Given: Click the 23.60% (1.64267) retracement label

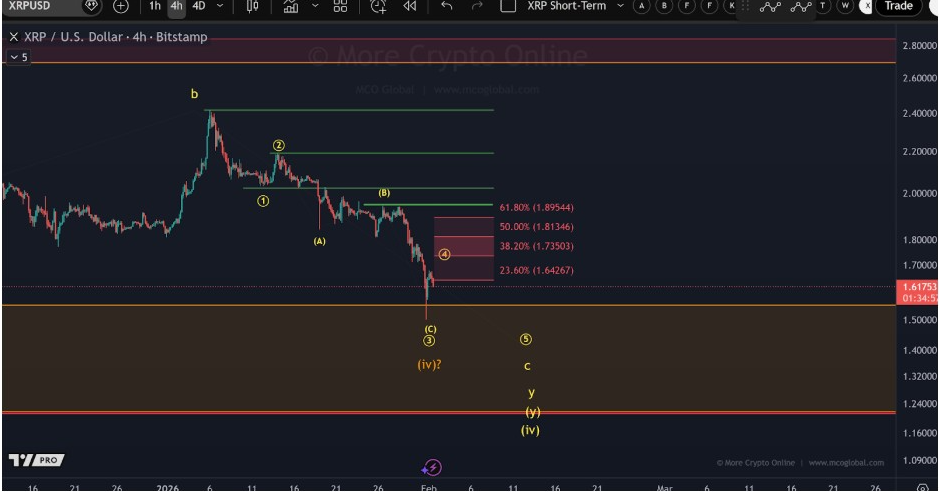Looking at the screenshot, I should [x=536, y=270].
